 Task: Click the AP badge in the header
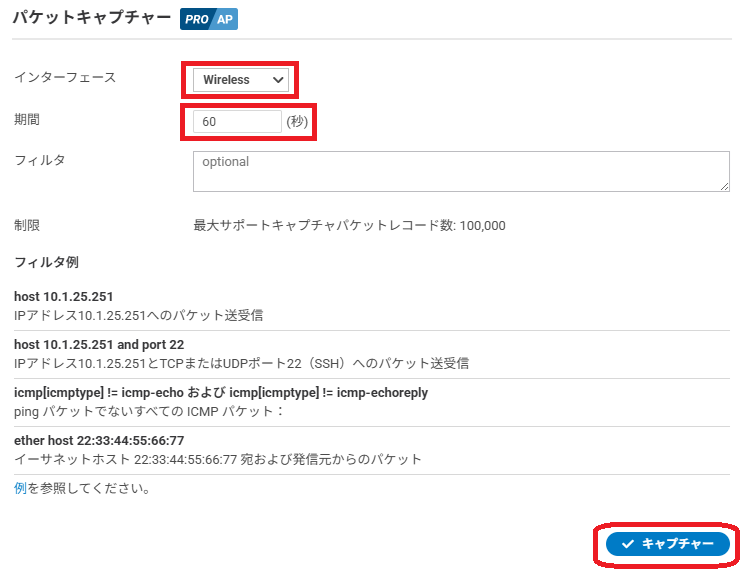point(225,19)
